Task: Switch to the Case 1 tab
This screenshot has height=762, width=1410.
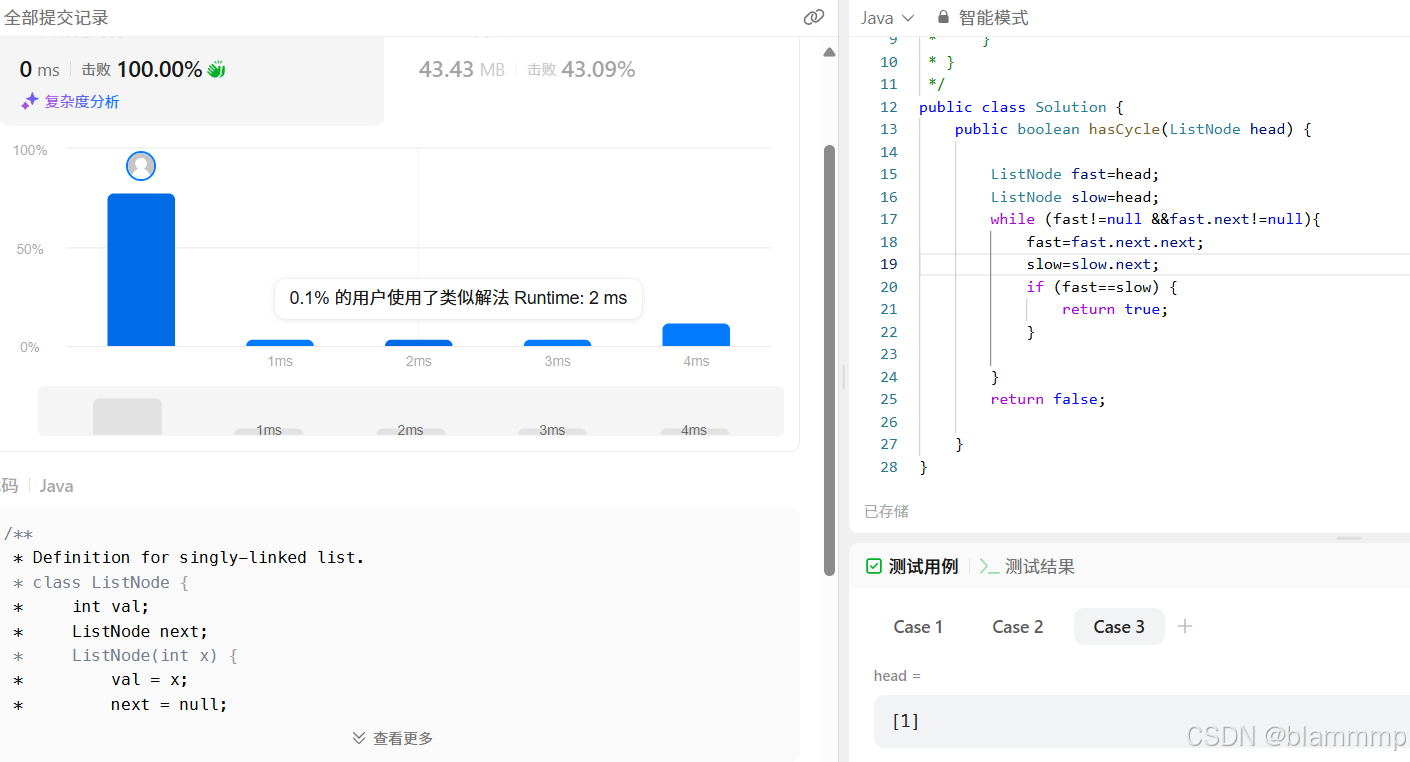Action: pyautogui.click(x=917, y=626)
